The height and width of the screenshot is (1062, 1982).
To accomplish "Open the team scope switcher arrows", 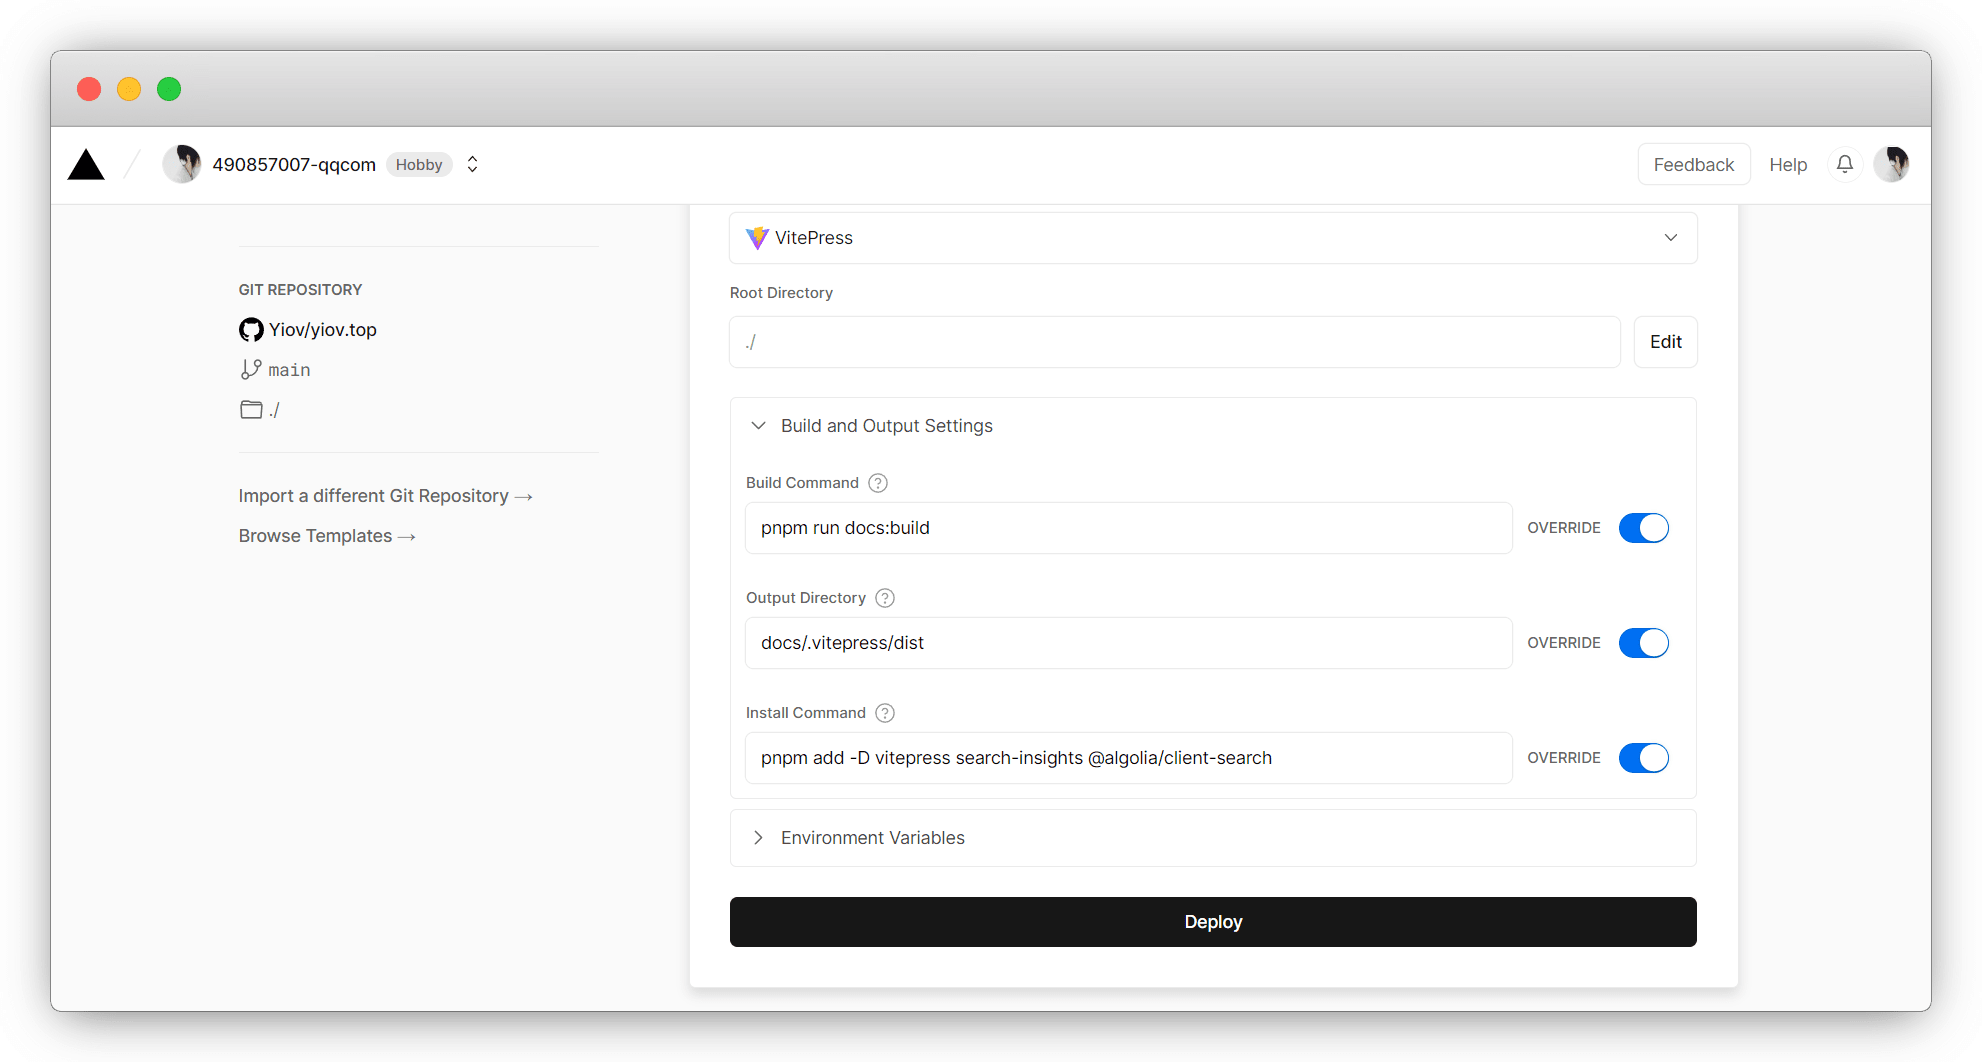I will pyautogui.click(x=473, y=164).
